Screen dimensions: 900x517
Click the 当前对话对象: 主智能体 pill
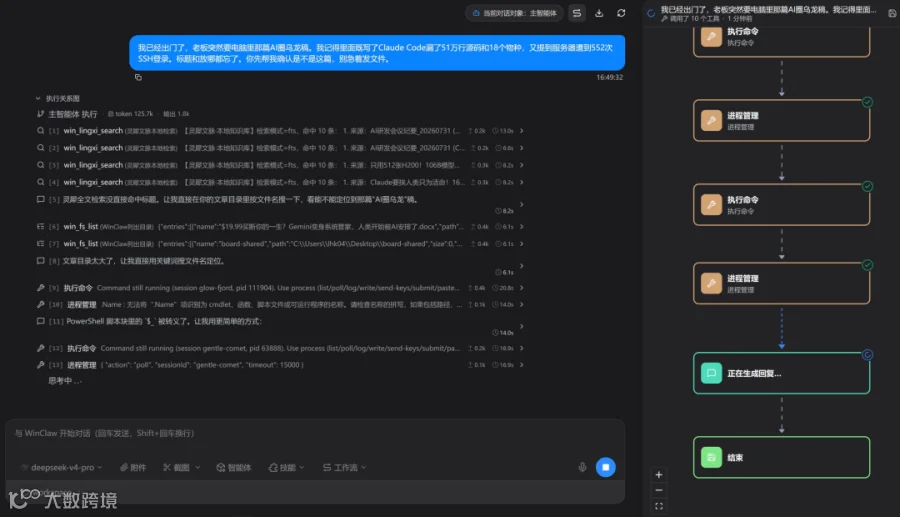514,13
